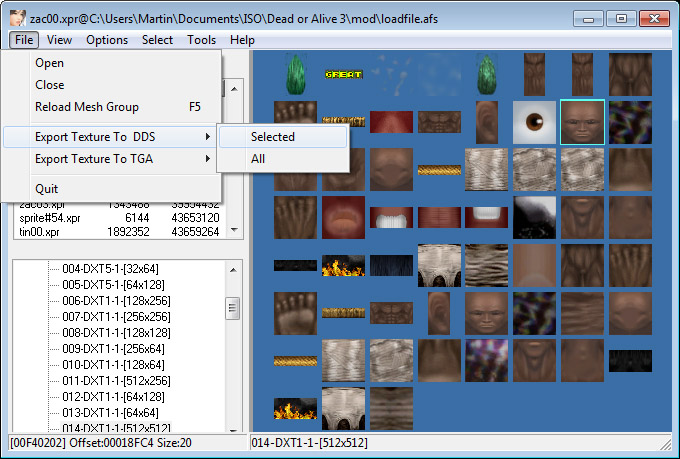Select tree item 011-DXT1-1-[512x256]
The height and width of the screenshot is (459, 680).
(x=117, y=381)
